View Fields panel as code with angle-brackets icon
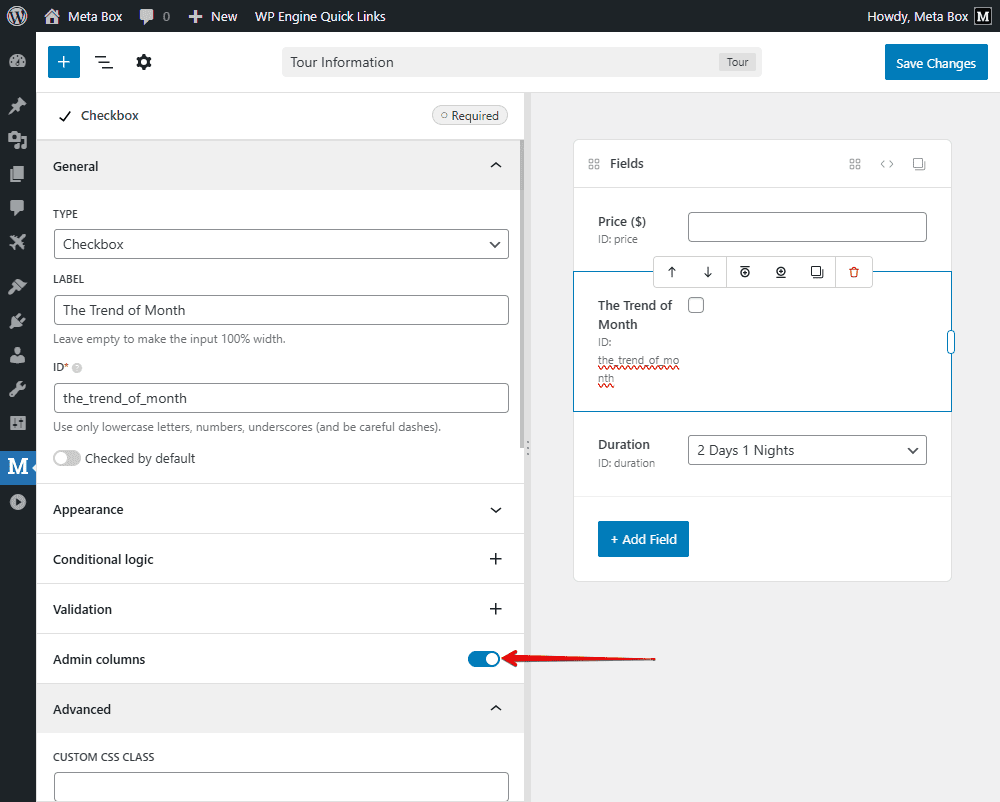The width and height of the screenshot is (1000, 802). 887,163
